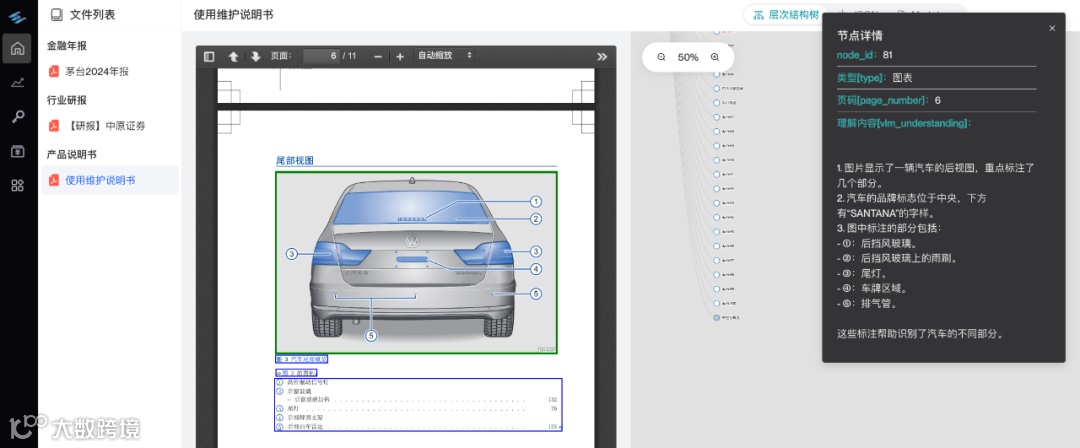Viewport: 1080px width, 448px height.
Task: Zoom out the structure tree
Action: point(661,57)
